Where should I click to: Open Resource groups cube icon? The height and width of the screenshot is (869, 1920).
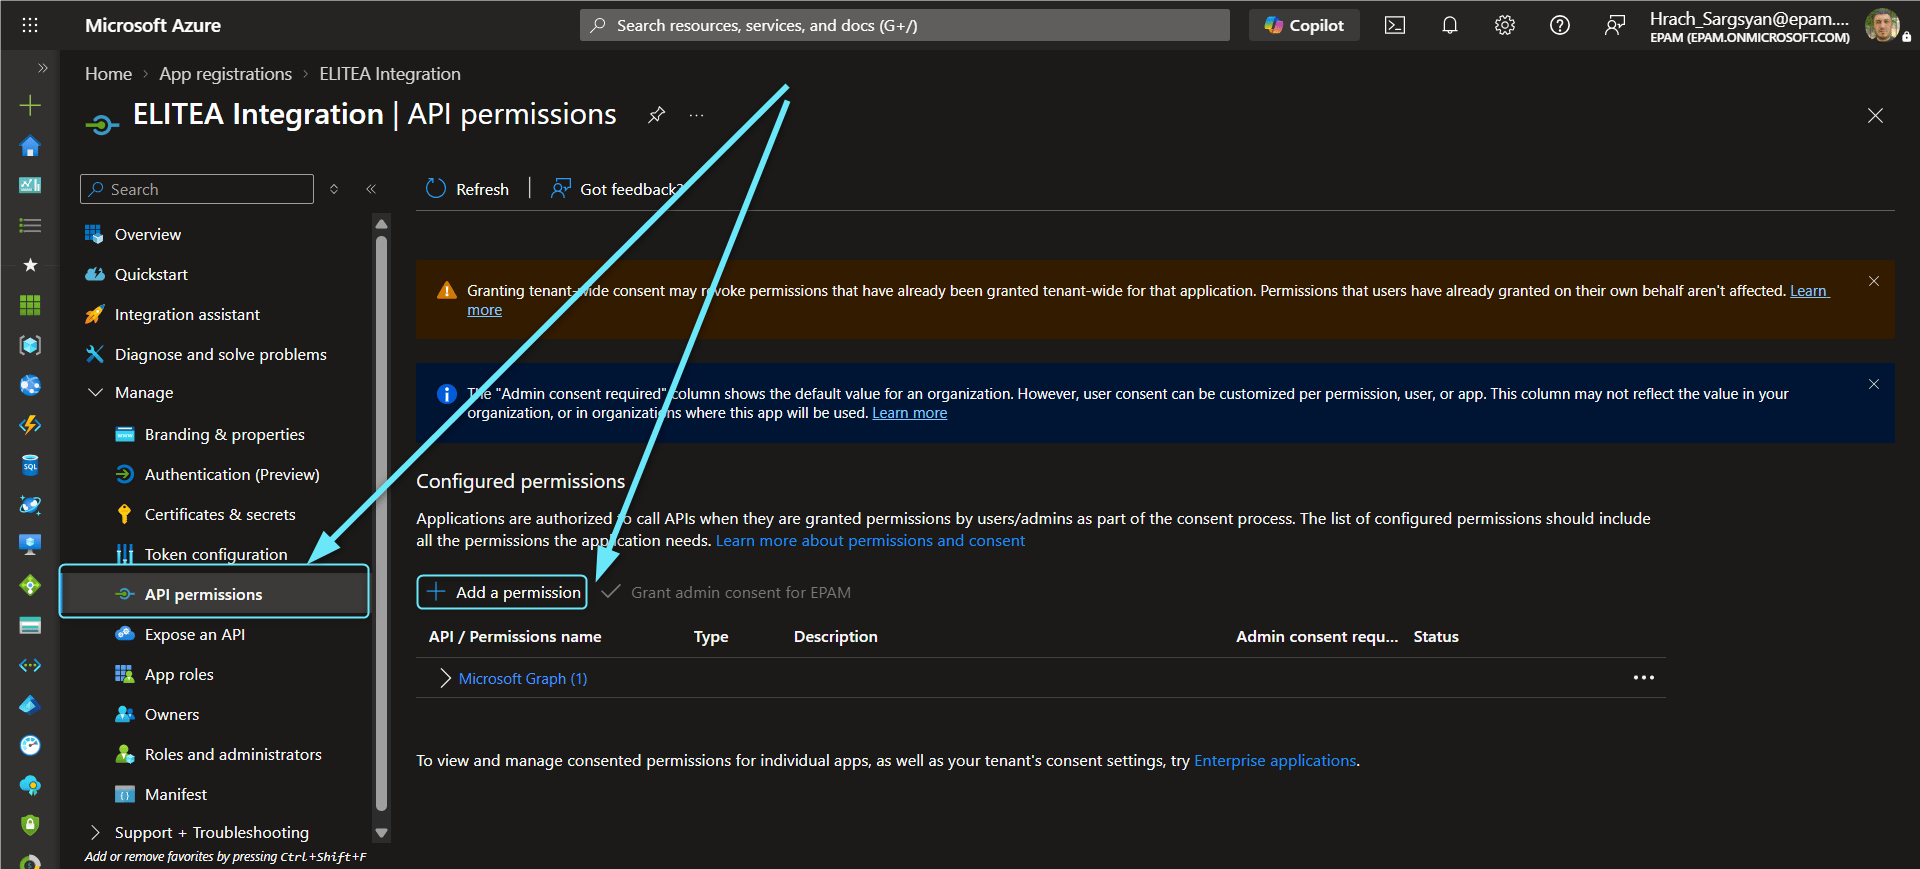click(x=30, y=345)
